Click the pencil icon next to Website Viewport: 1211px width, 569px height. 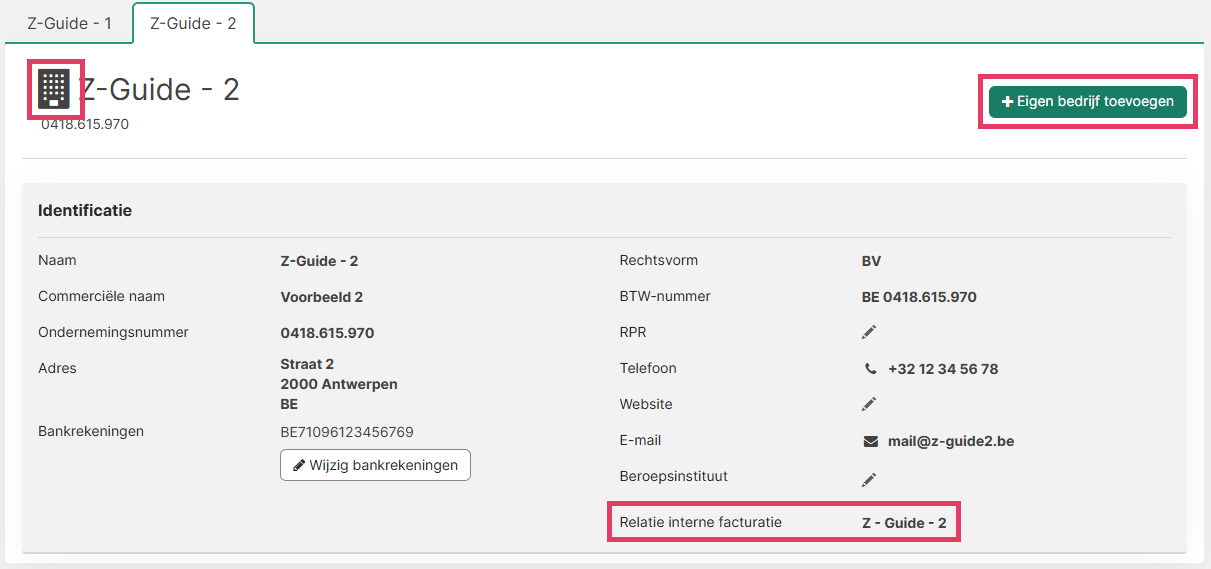[x=869, y=404]
